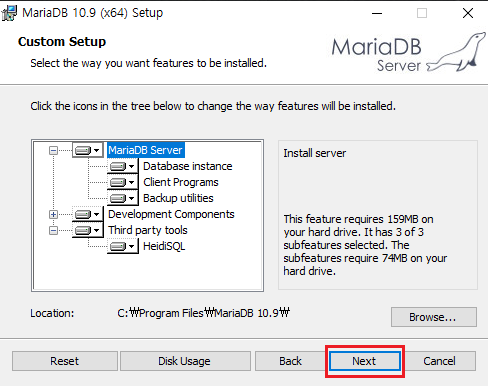Minimize the MariaDB Setup window

coord(377,13)
